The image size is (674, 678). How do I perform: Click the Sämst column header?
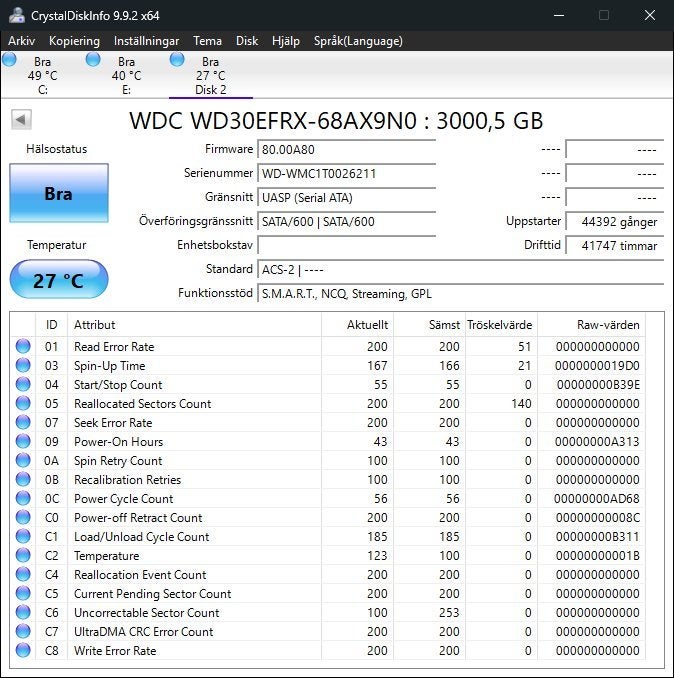[x=429, y=324]
